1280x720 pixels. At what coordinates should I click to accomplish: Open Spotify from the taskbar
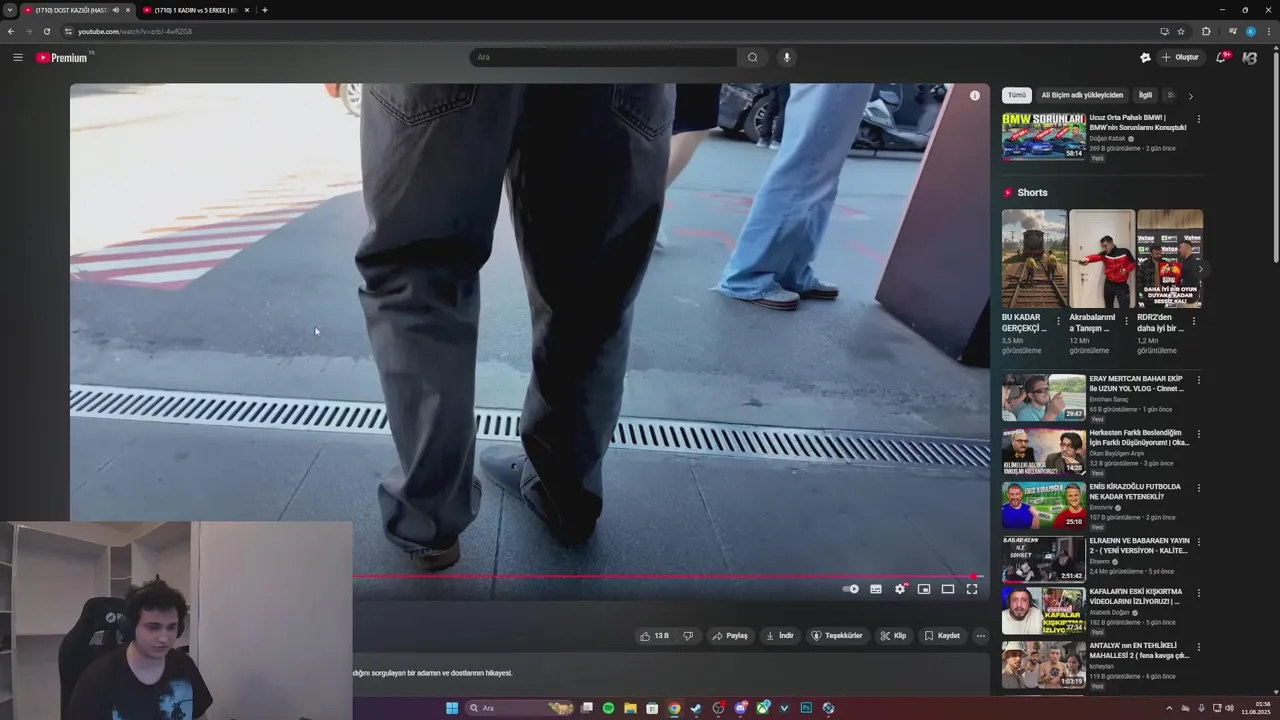pyautogui.click(x=608, y=708)
